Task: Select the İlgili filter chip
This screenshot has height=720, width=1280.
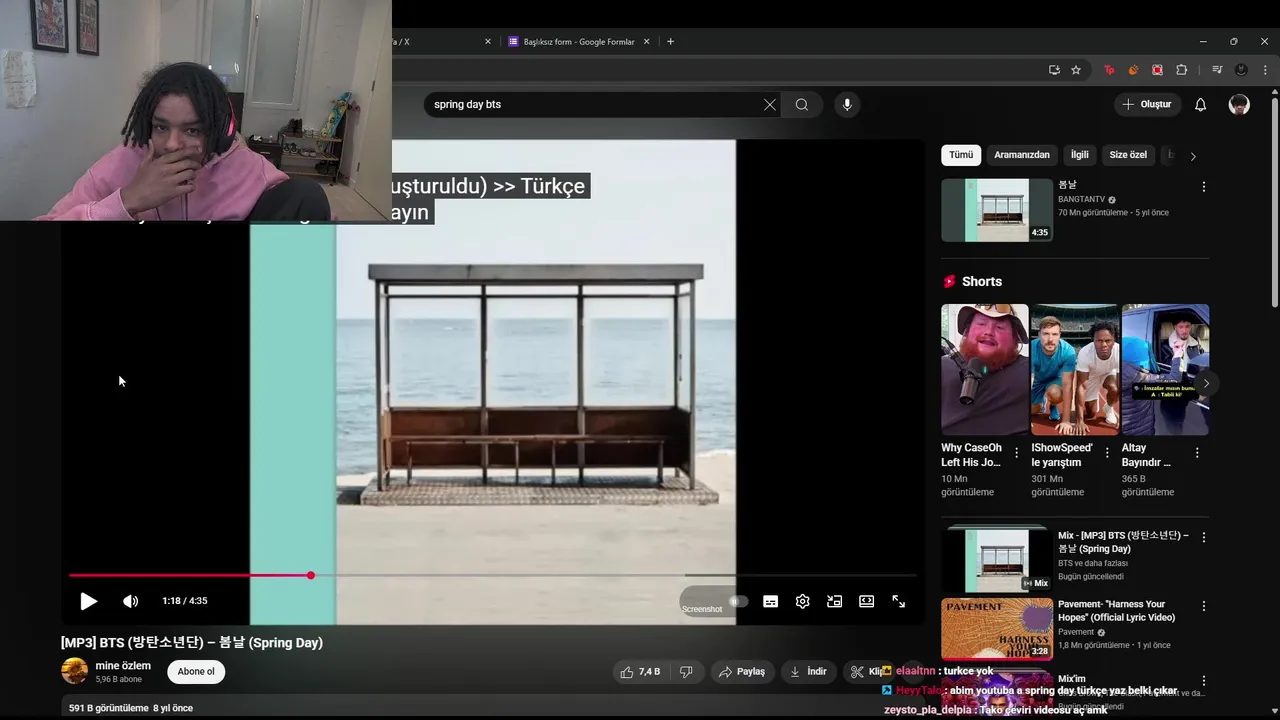Action: pos(1080,155)
